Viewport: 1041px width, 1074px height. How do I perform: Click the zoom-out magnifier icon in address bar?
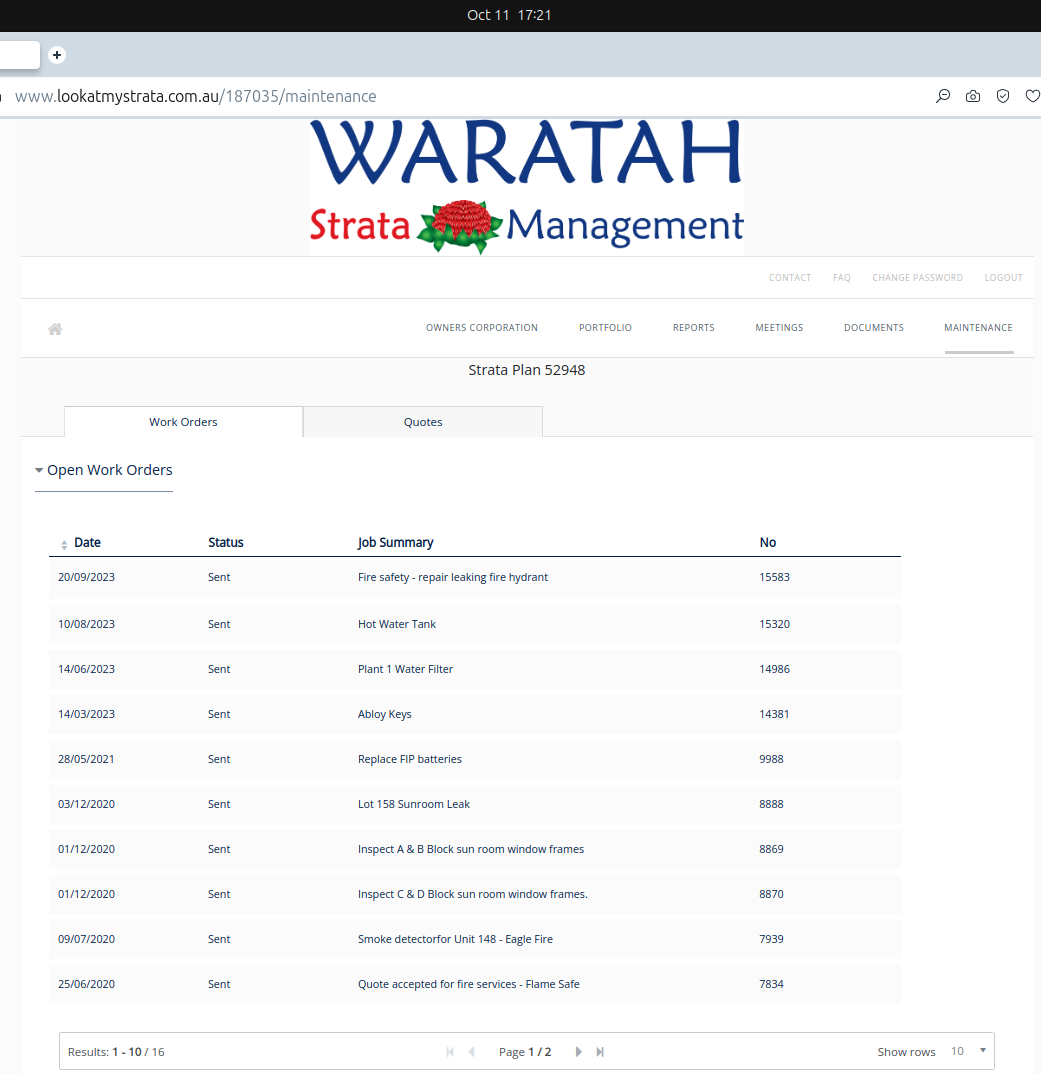click(942, 97)
